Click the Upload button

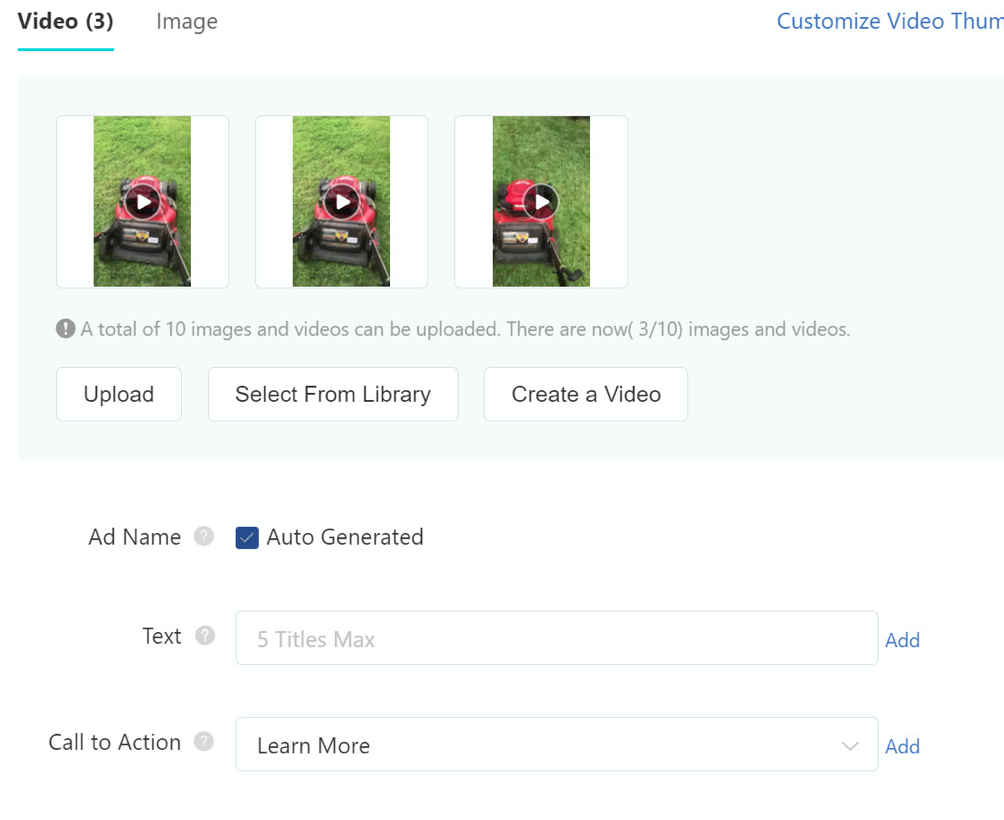pos(119,394)
